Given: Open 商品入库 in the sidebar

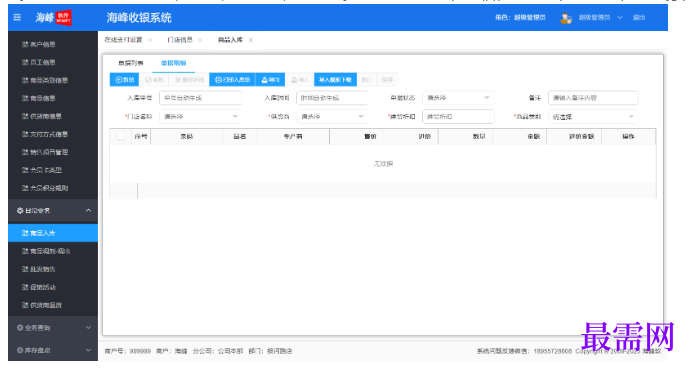Looking at the screenshot, I should coord(53,233).
